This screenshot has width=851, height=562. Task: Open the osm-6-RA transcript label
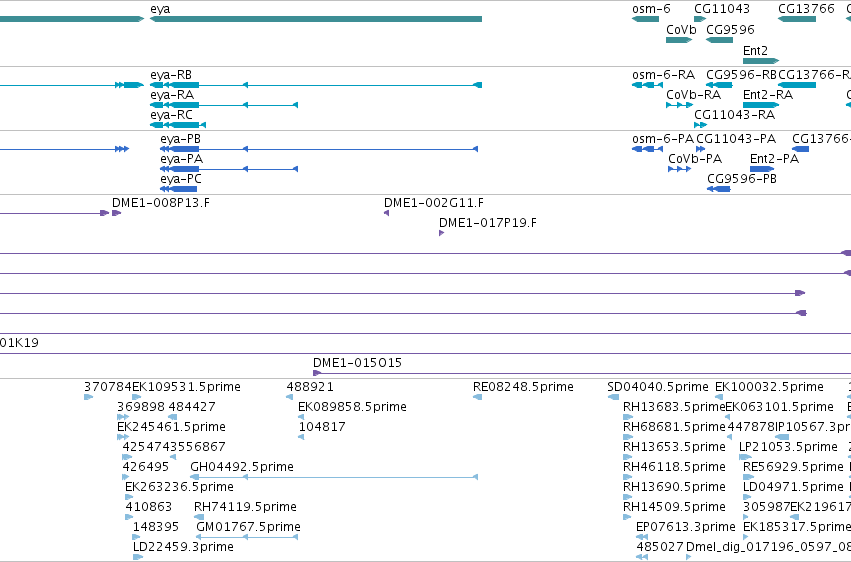click(663, 75)
